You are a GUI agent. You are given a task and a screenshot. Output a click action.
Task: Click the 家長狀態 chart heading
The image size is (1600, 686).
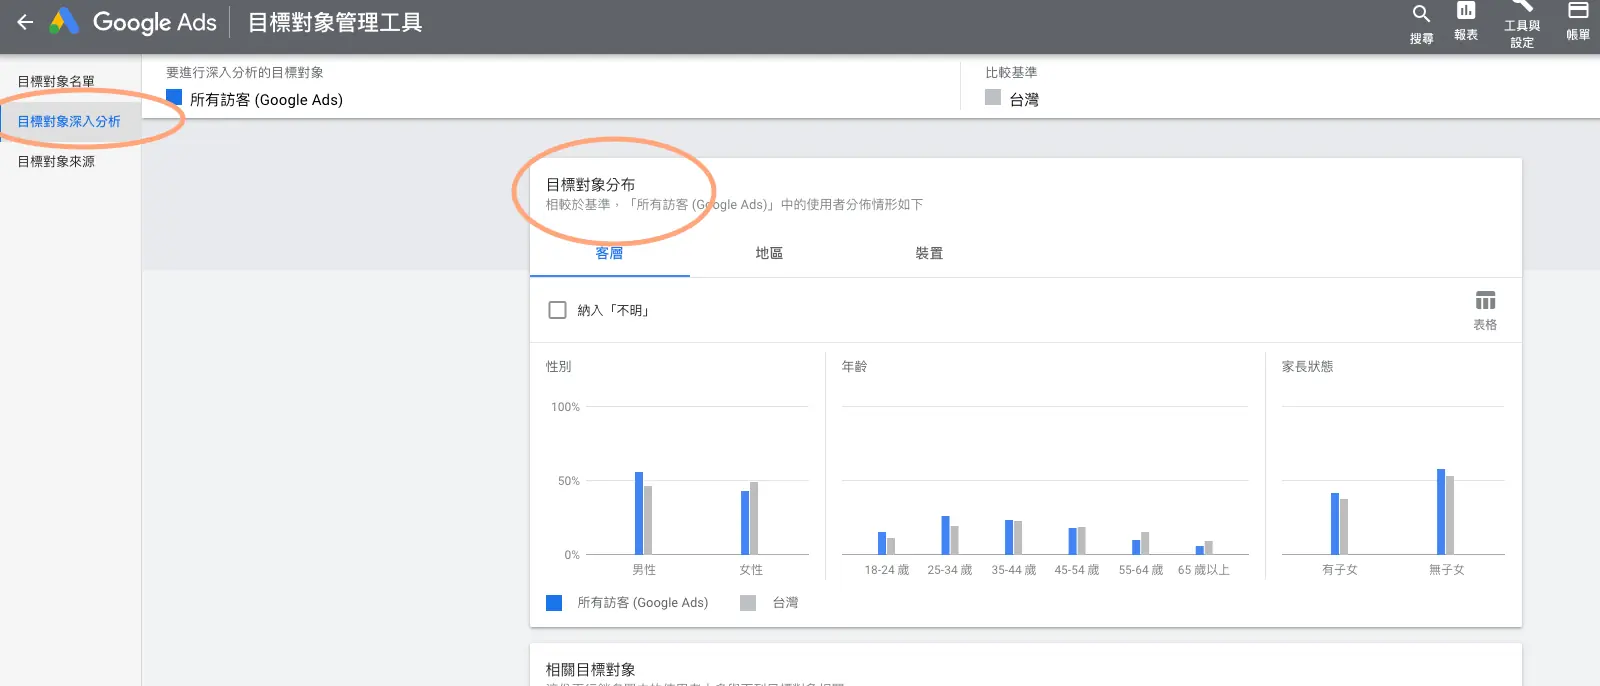[1307, 366]
